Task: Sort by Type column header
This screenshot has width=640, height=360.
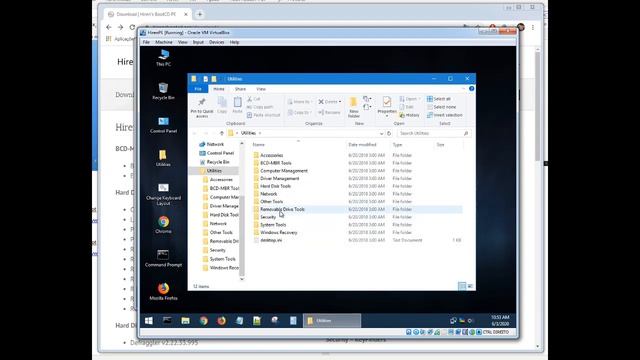Action: (x=397, y=144)
